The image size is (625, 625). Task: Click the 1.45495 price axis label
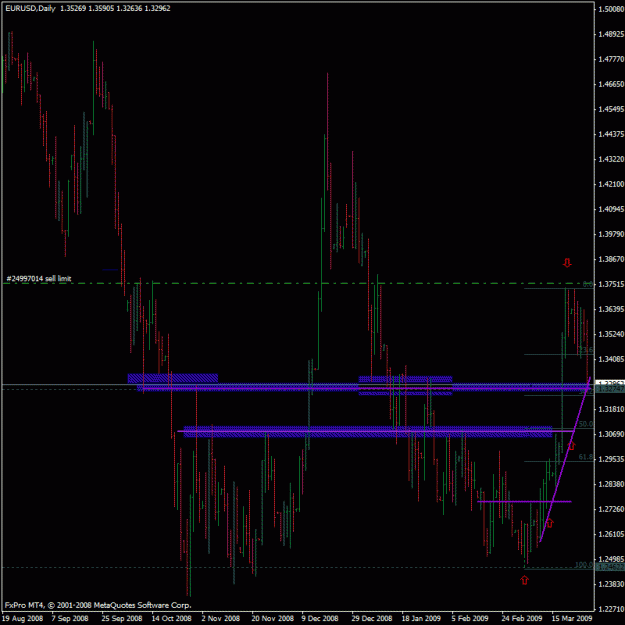(611, 109)
